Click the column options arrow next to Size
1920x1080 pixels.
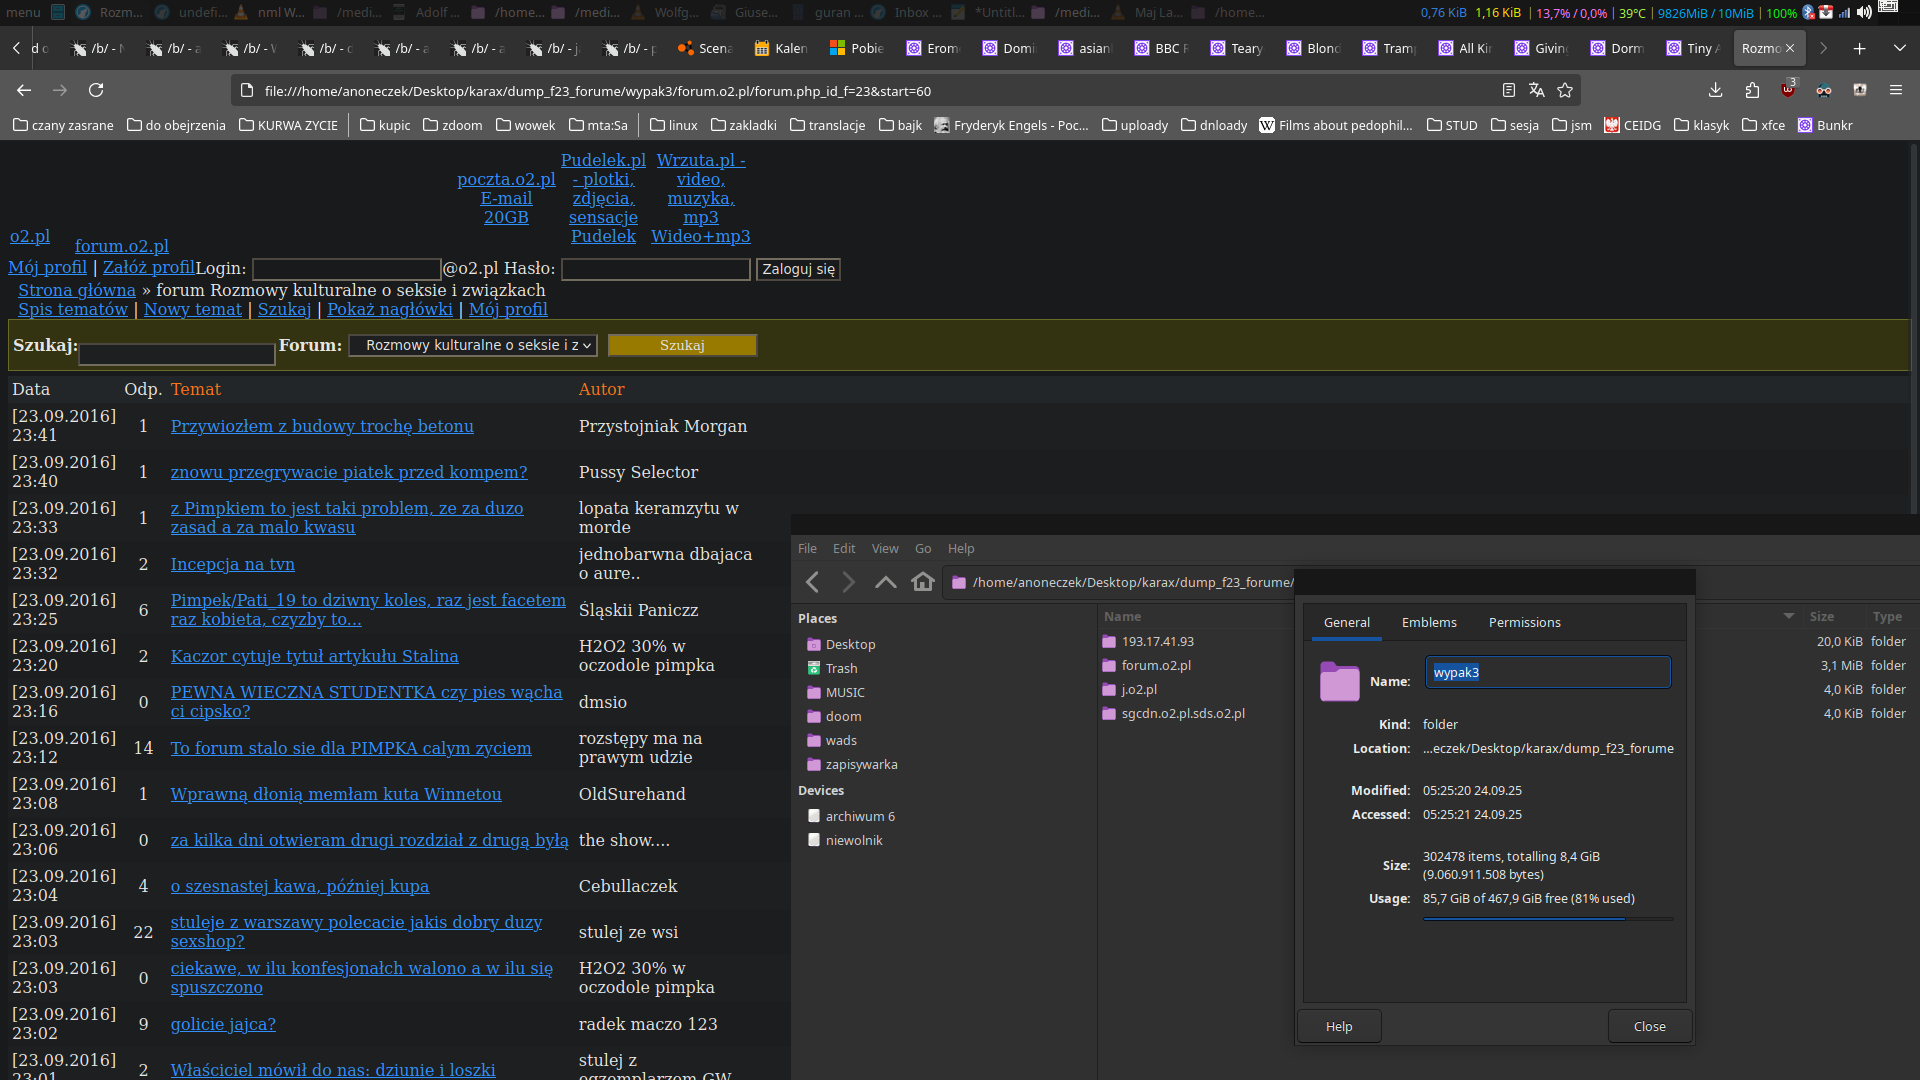[1788, 616]
